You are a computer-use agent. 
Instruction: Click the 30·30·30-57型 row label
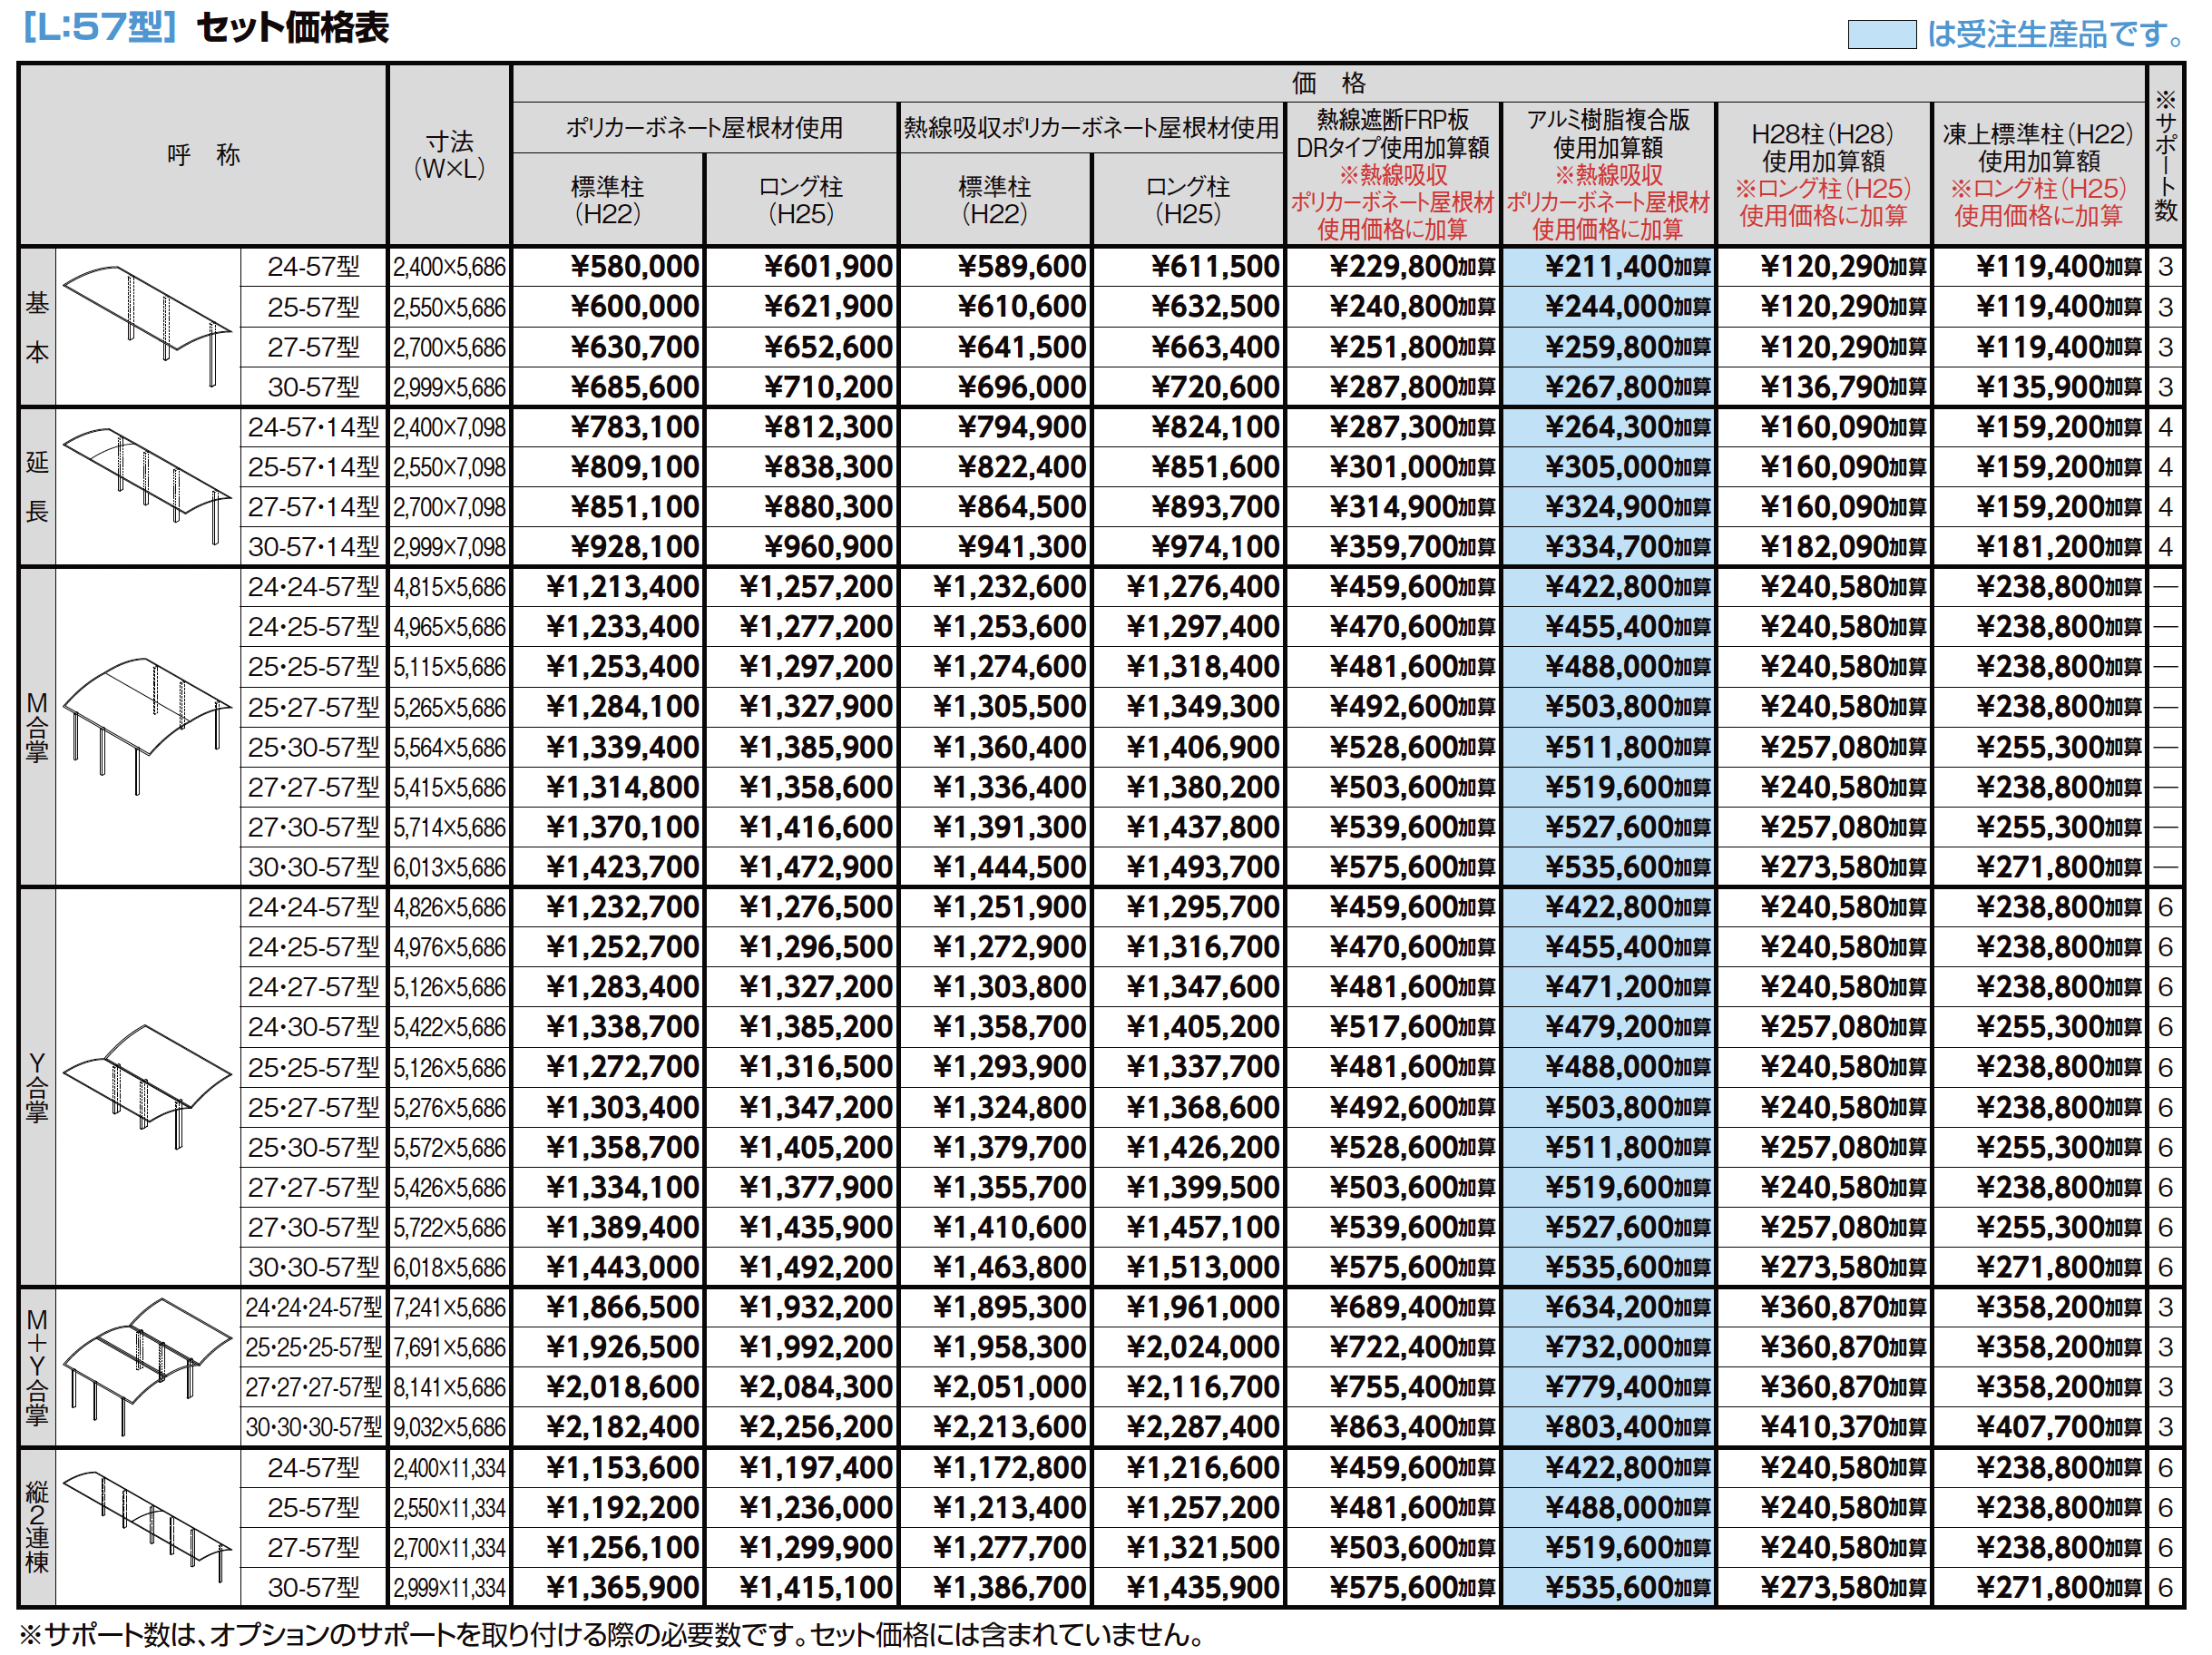[314, 1427]
